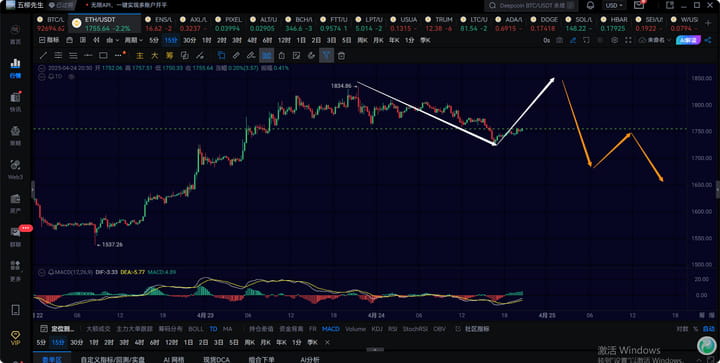
Task: Open the notification bell icon
Action: 591,6
